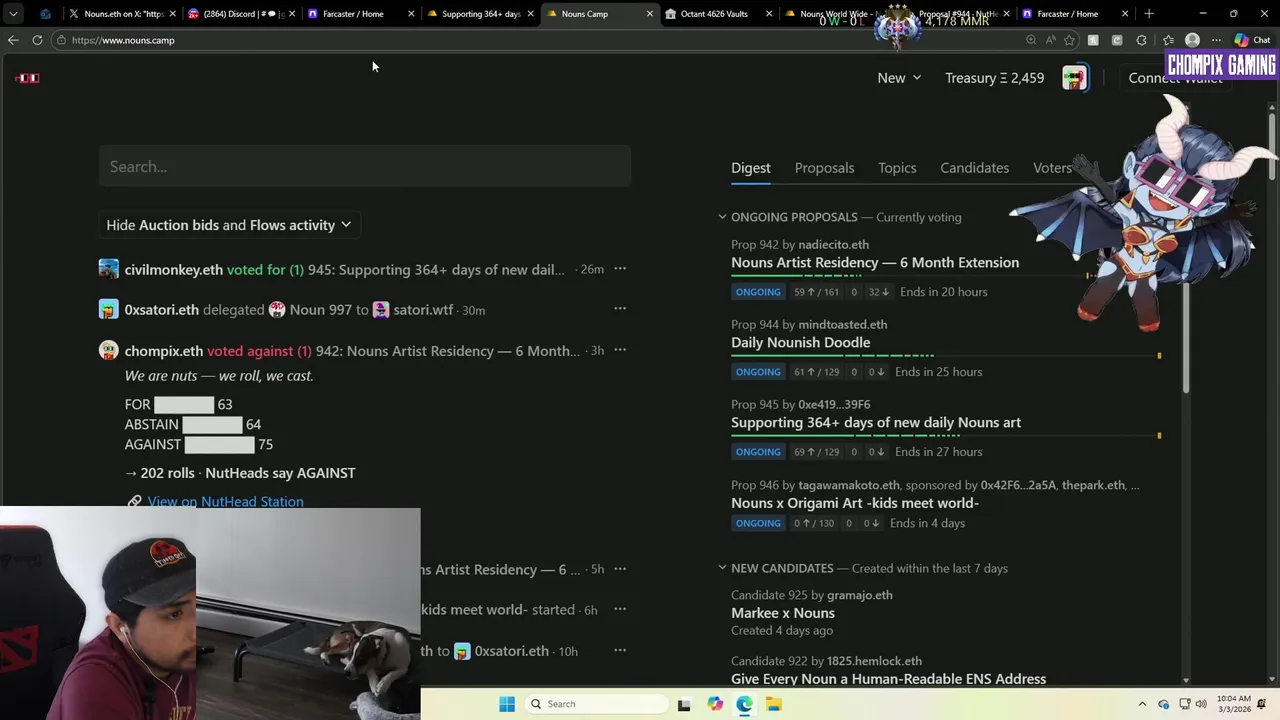
Task: Open a new browser tab
Action: click(x=1149, y=14)
